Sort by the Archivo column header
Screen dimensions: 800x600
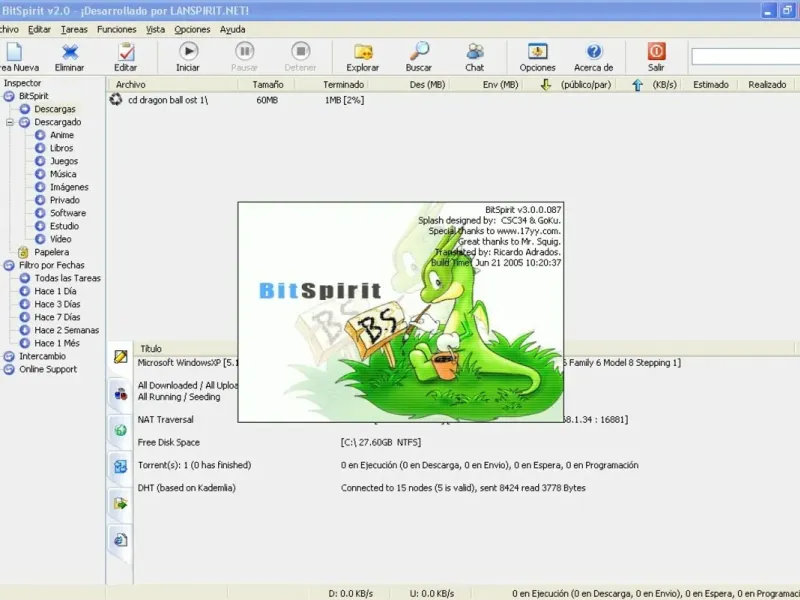coord(172,85)
